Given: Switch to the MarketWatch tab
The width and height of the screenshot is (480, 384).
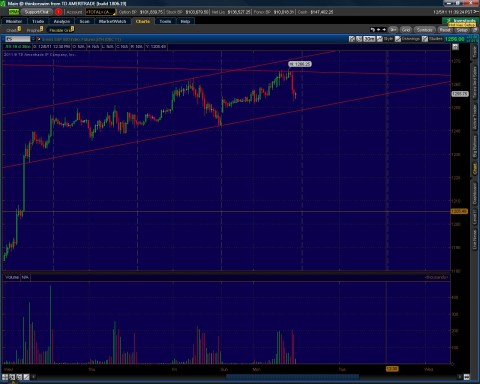Looking at the screenshot, I should [x=112, y=21].
